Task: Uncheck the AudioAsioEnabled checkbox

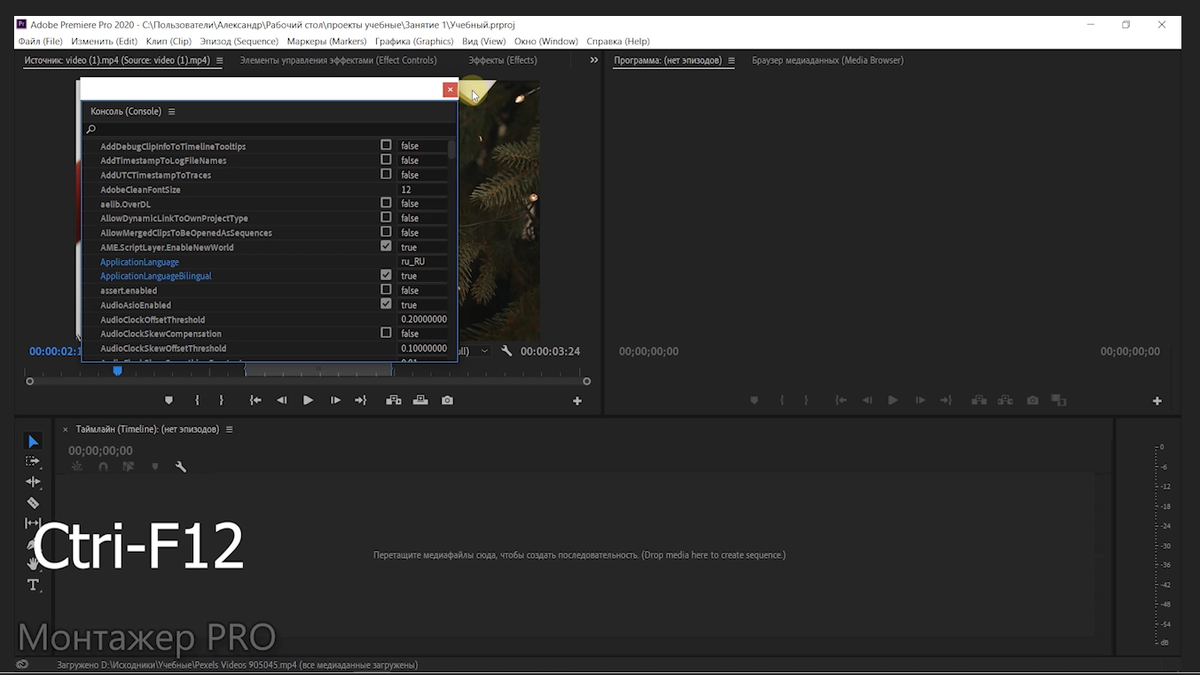Action: point(385,304)
